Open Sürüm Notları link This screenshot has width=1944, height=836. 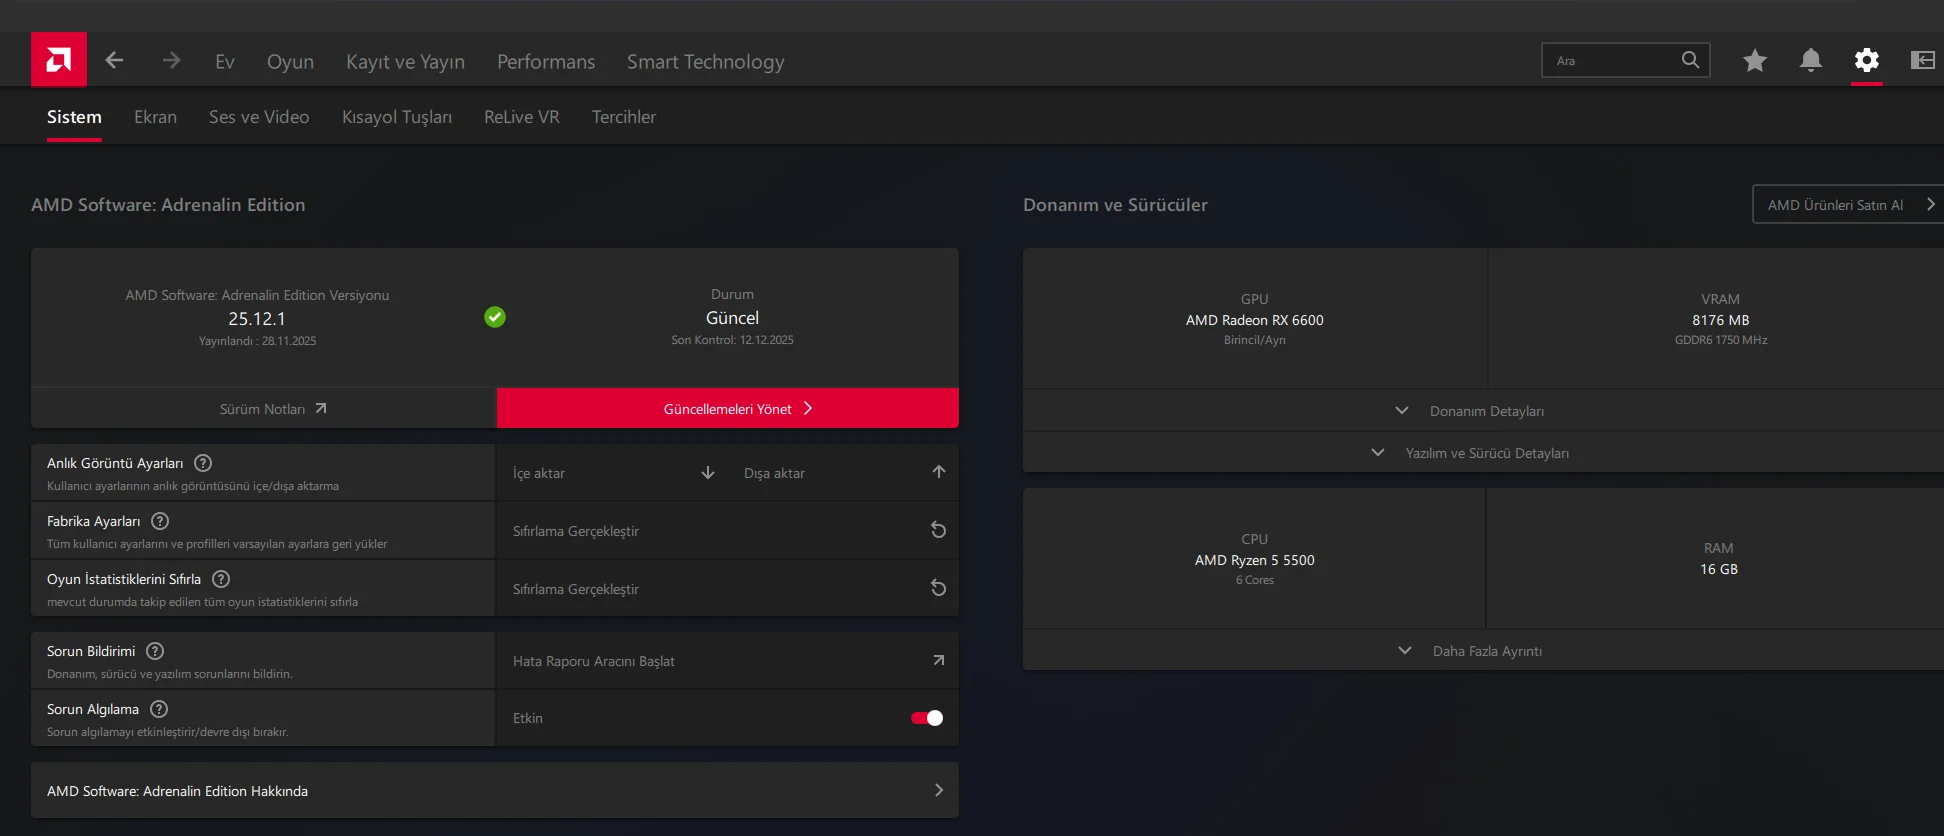[x=264, y=408]
